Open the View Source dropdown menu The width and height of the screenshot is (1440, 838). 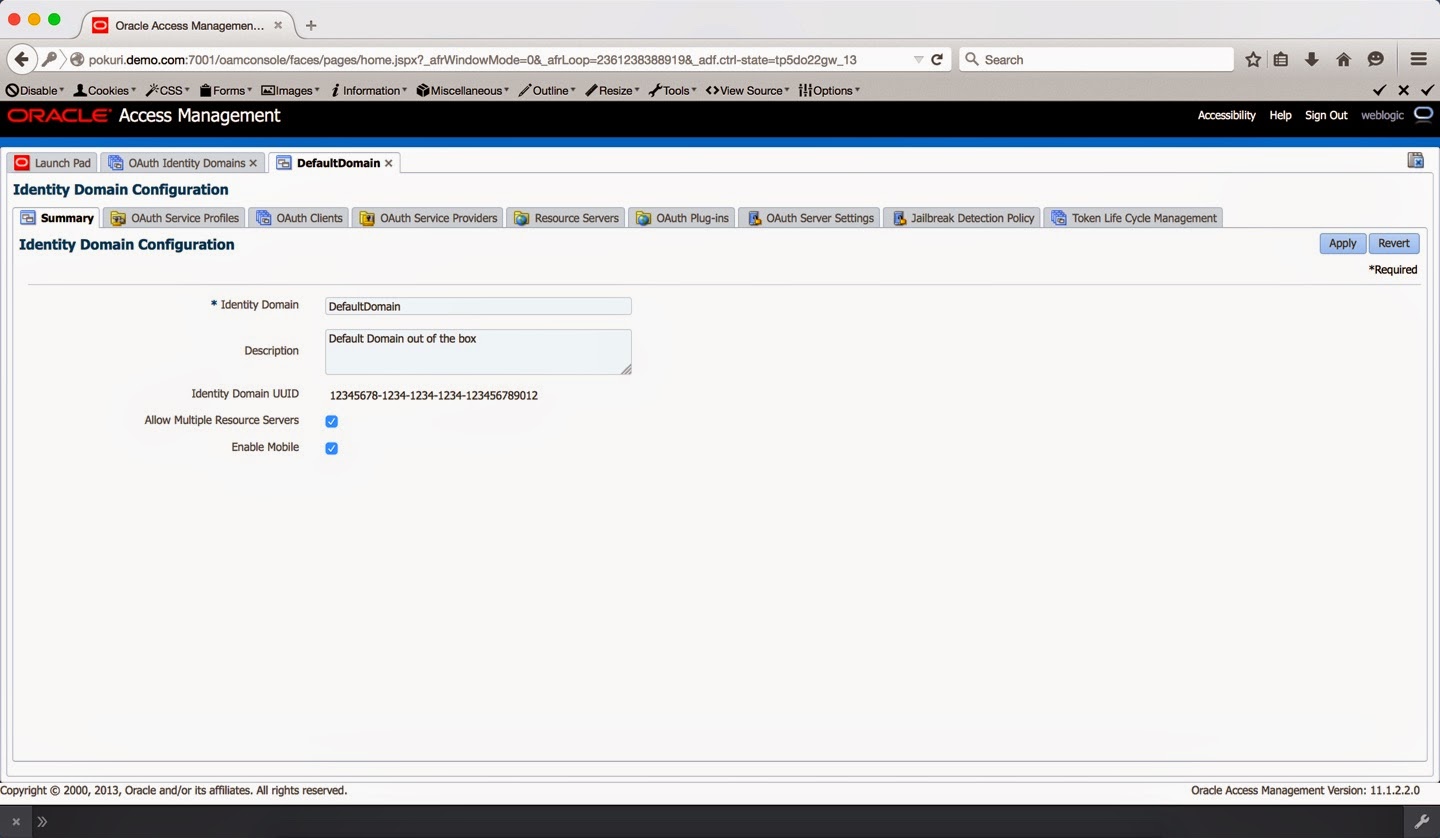748,90
